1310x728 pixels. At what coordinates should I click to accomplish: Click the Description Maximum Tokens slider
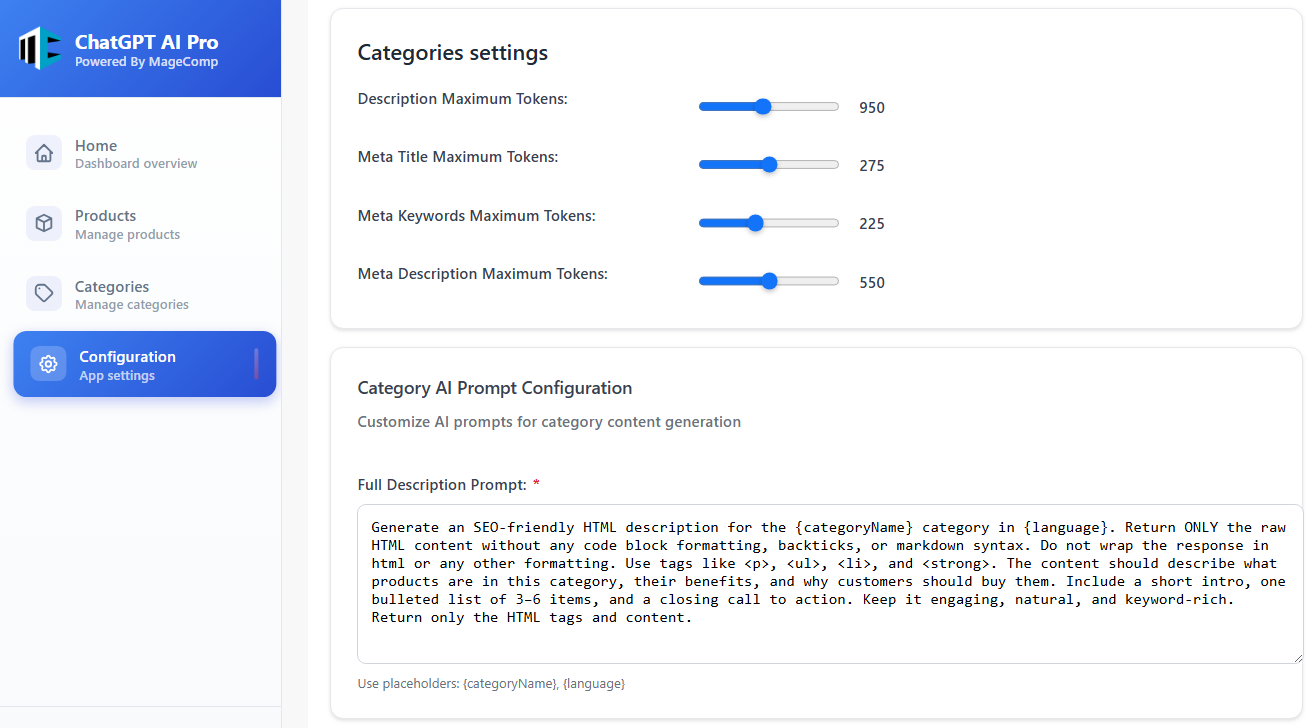(768, 107)
